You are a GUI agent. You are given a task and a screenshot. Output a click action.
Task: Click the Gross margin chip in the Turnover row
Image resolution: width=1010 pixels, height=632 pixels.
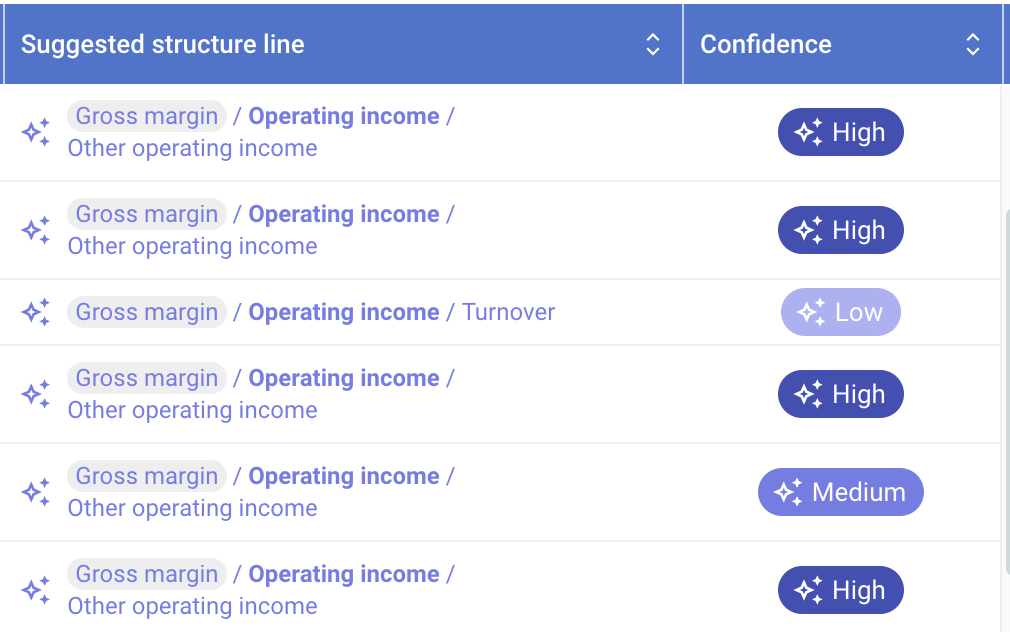tap(147, 312)
